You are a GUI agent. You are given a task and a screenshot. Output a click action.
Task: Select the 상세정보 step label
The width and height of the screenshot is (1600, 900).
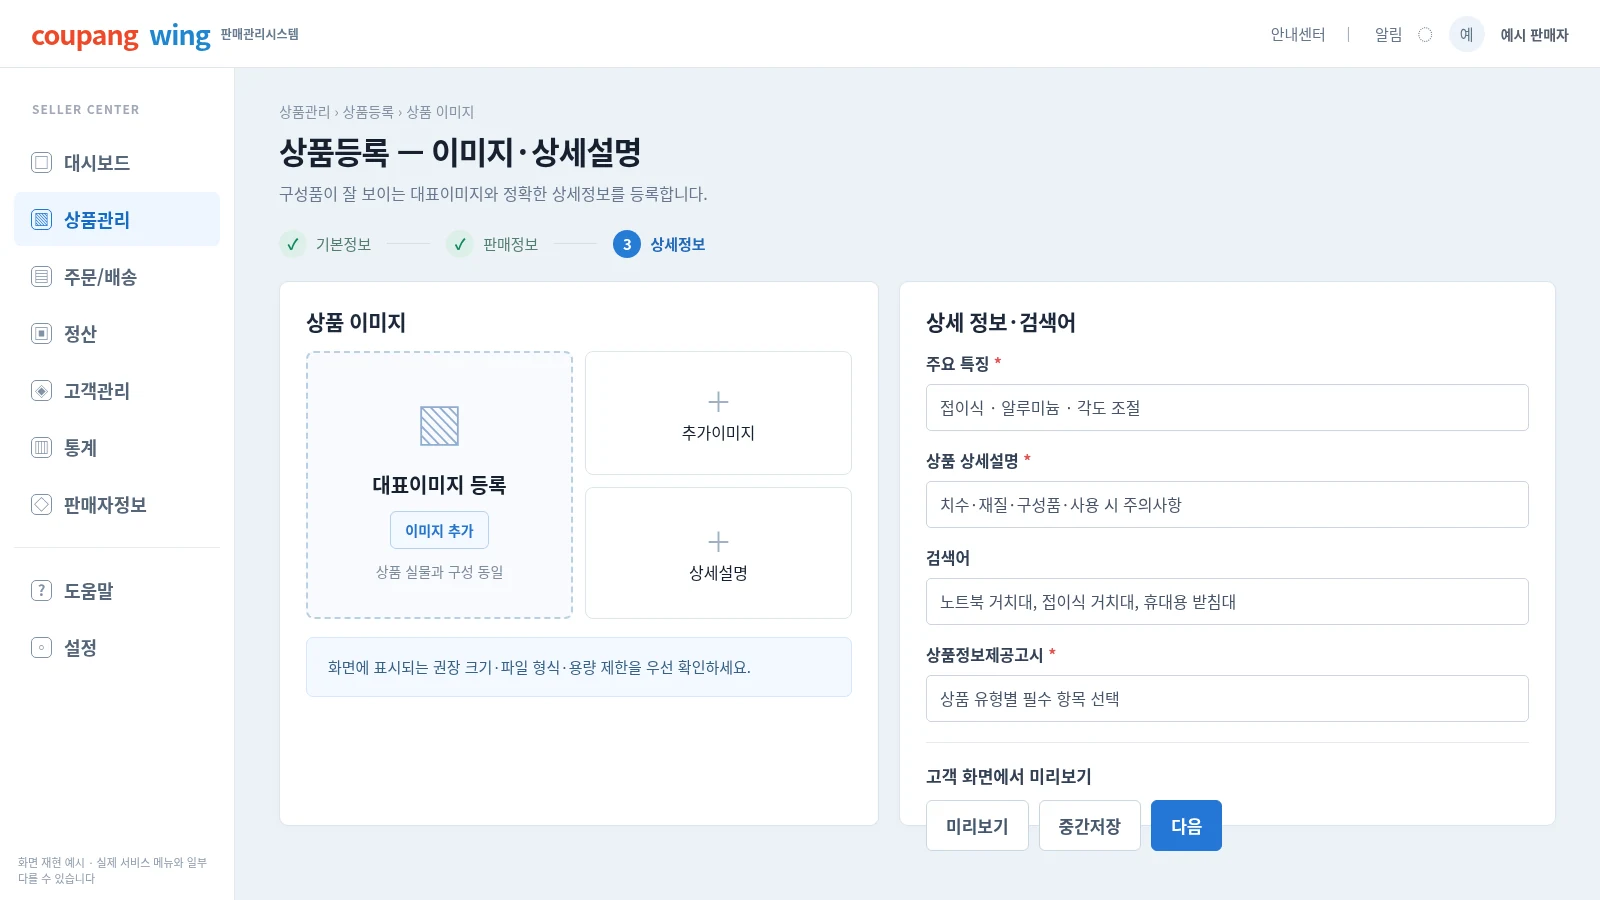pos(678,244)
